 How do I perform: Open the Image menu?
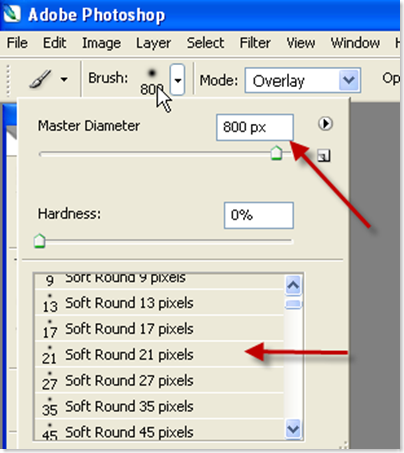(101, 43)
